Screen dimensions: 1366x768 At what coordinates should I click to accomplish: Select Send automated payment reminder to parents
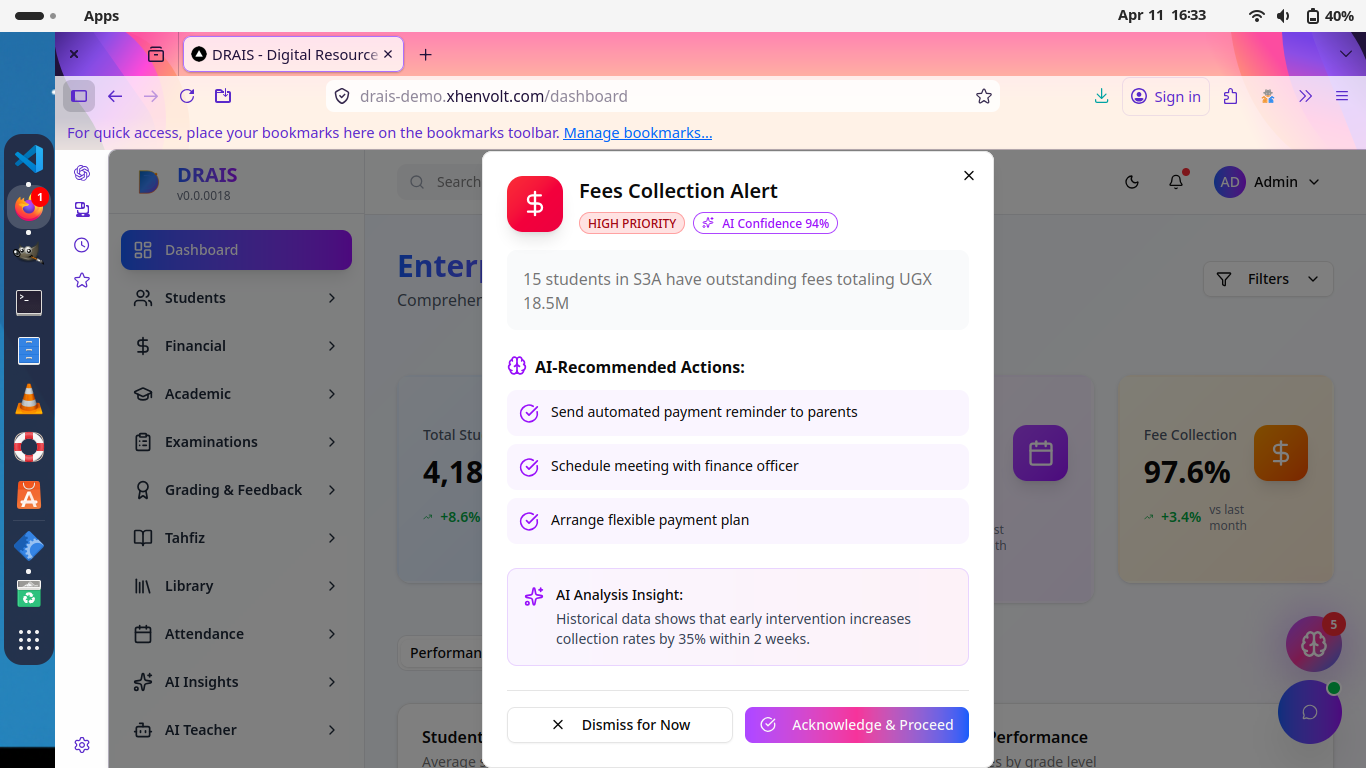(x=738, y=412)
